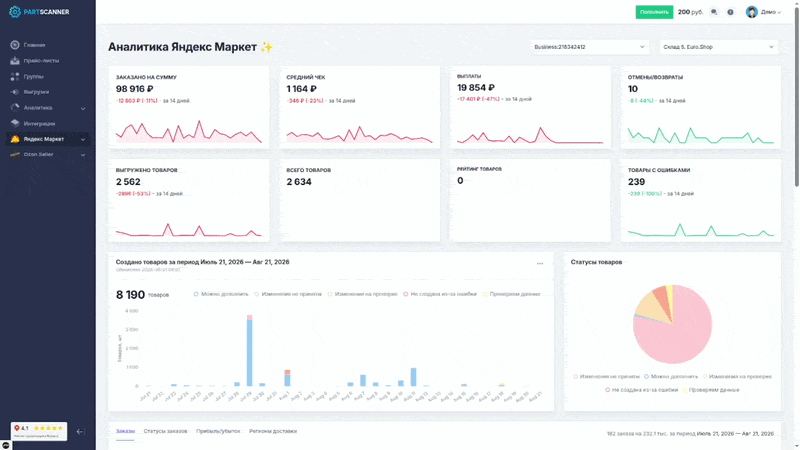
Task: Click the PartScanner logo
Action: (x=39, y=12)
